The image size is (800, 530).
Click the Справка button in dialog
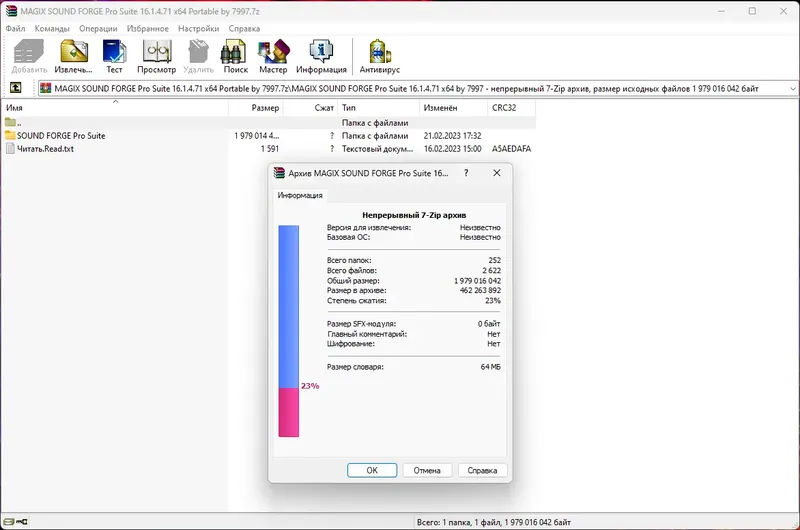pos(482,470)
